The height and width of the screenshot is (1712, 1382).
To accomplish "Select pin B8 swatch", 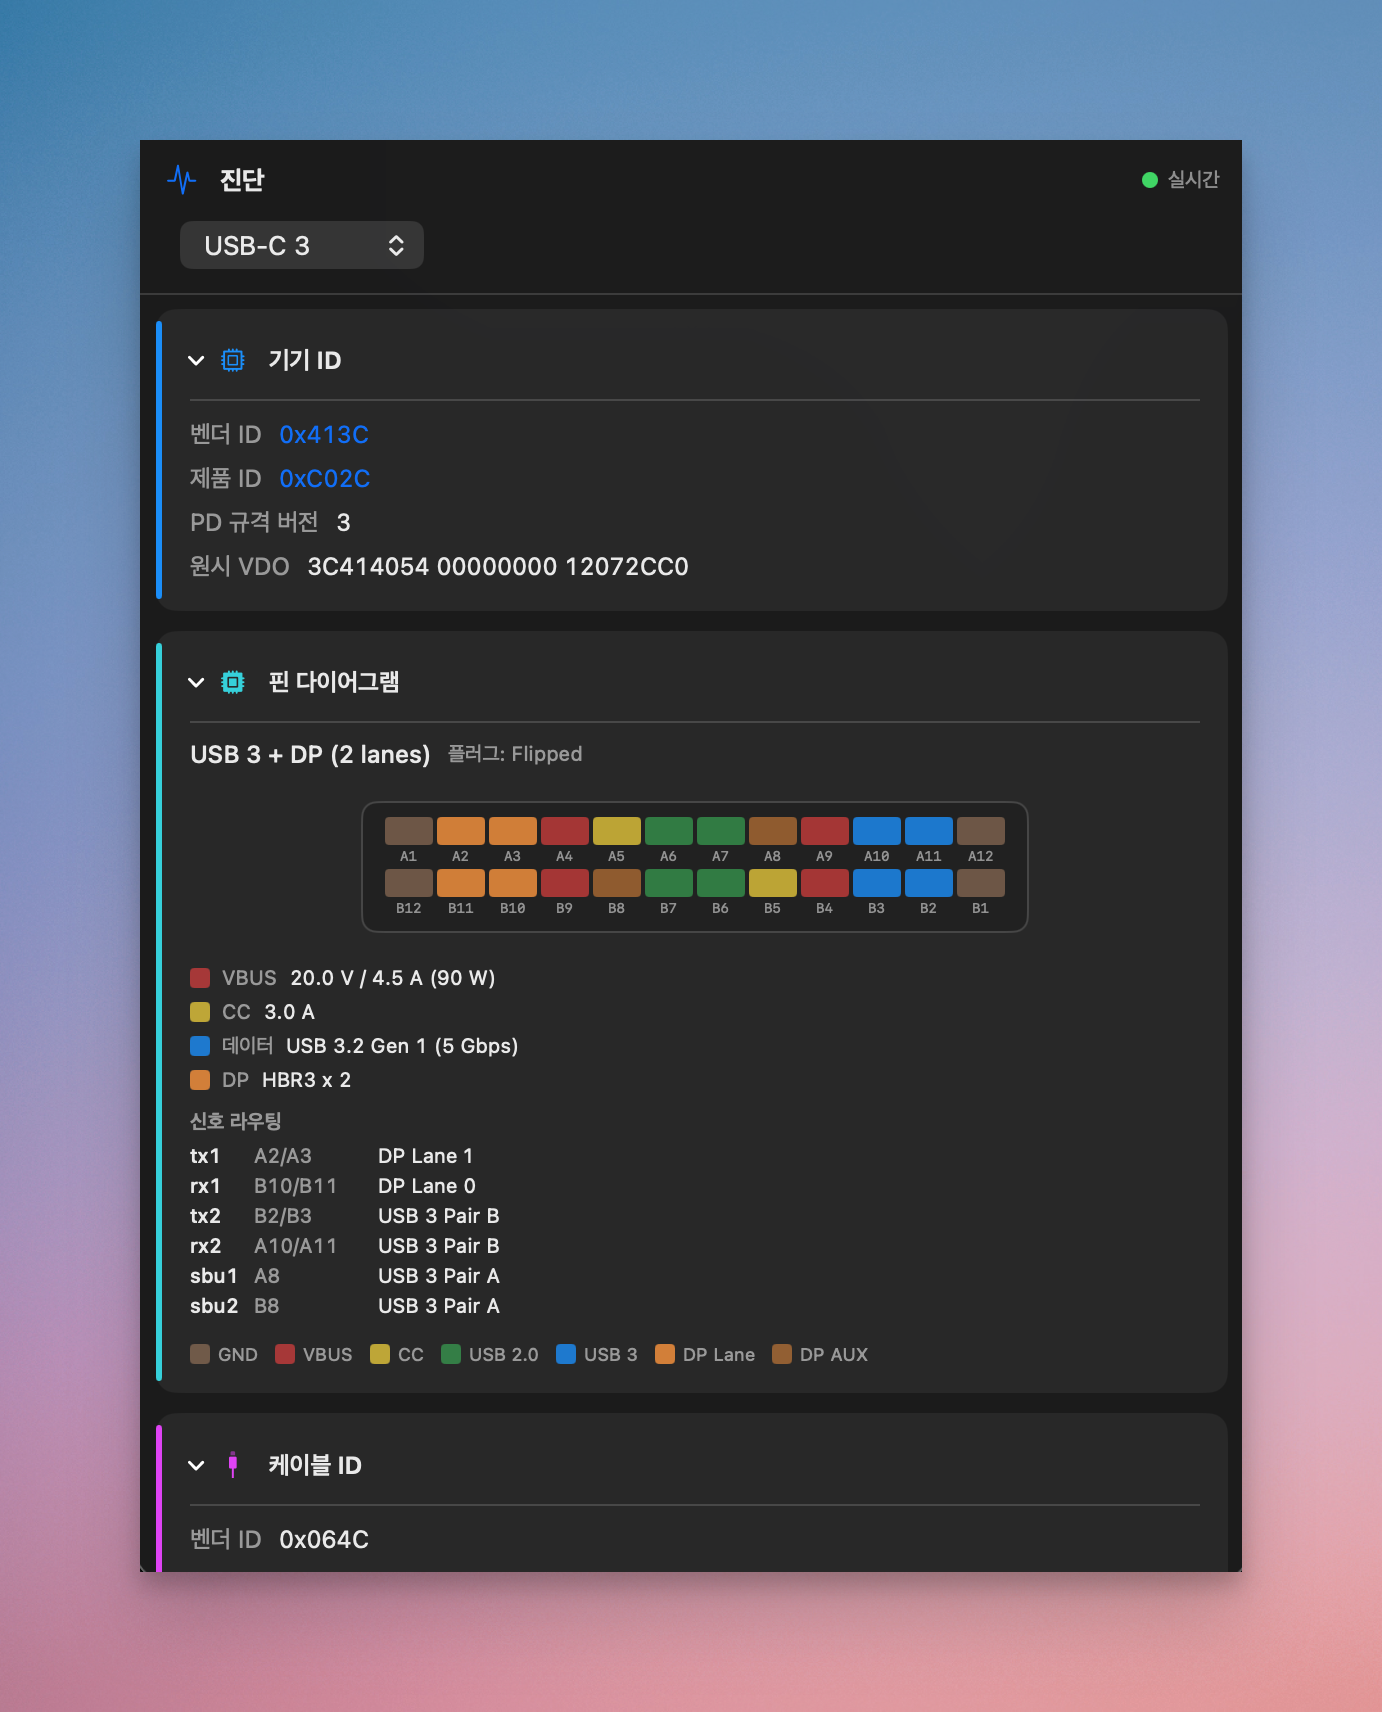I will coord(617,883).
